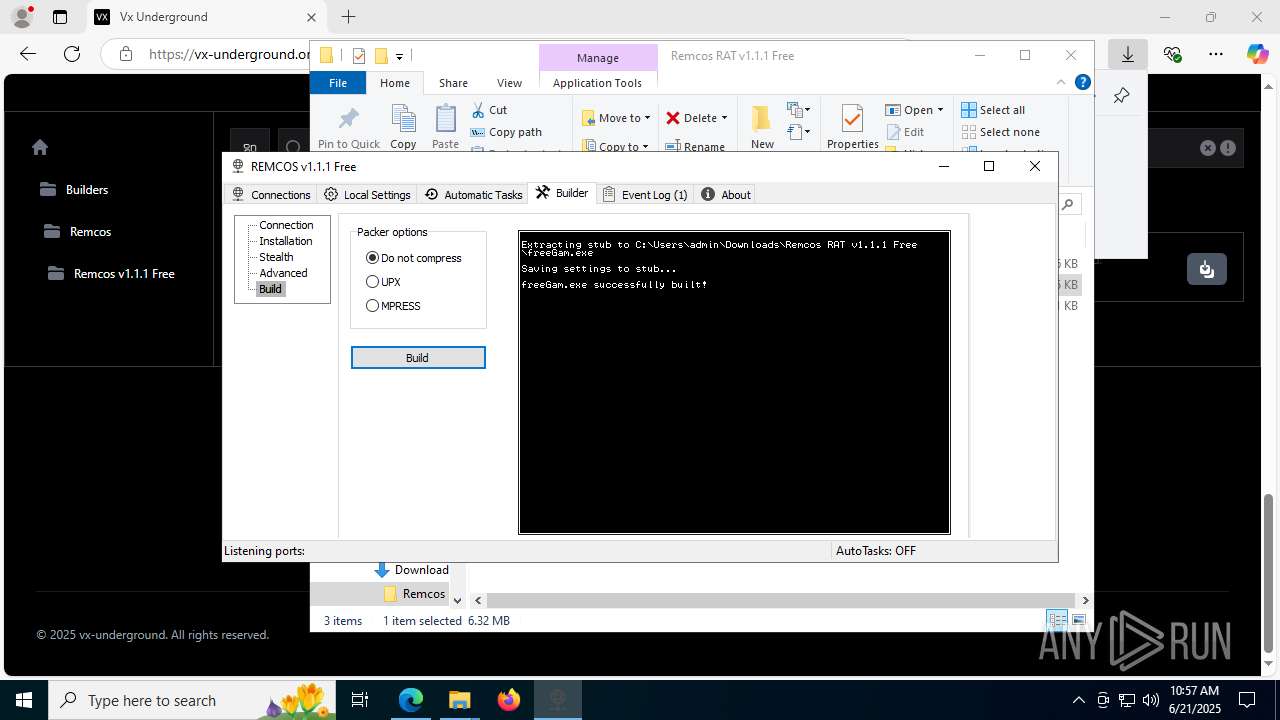Click the Build button

(x=418, y=358)
